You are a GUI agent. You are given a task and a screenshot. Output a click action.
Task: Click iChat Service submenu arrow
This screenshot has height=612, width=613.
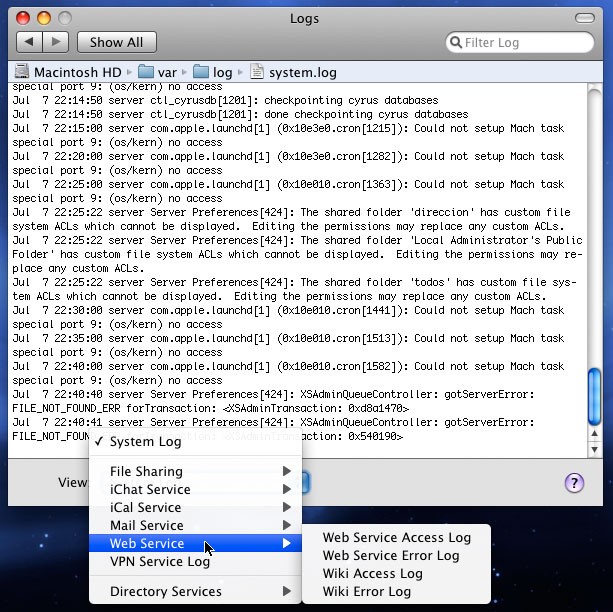pos(287,489)
